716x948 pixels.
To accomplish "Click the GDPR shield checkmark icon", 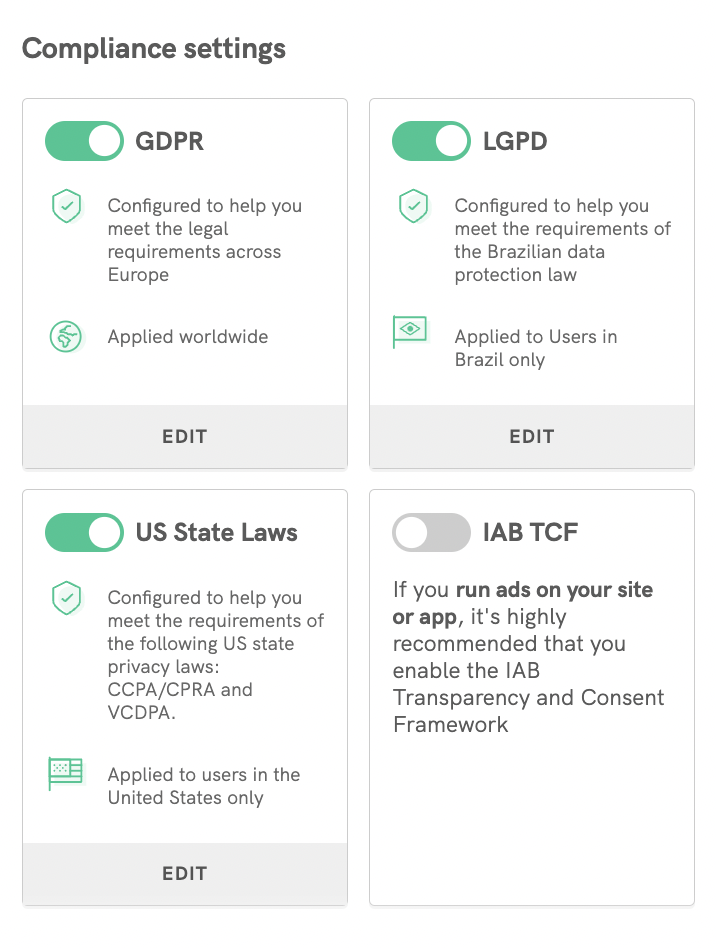I will (66, 207).
